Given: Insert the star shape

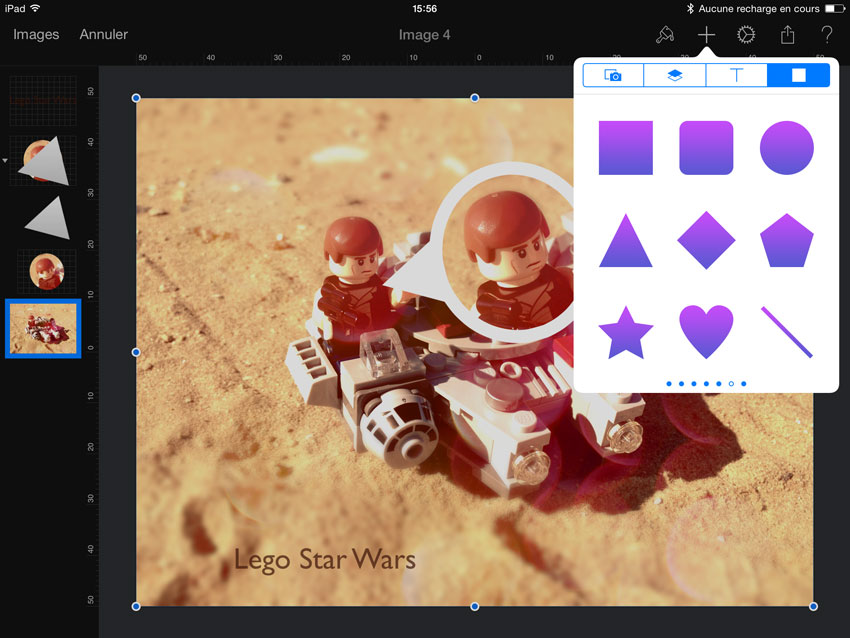Looking at the screenshot, I should pos(626,332).
